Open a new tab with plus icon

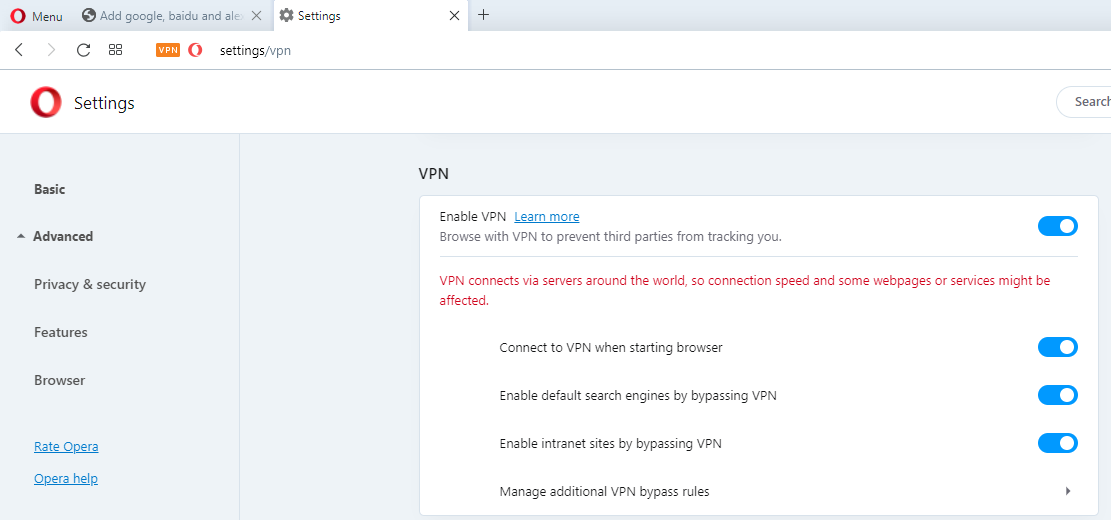484,15
